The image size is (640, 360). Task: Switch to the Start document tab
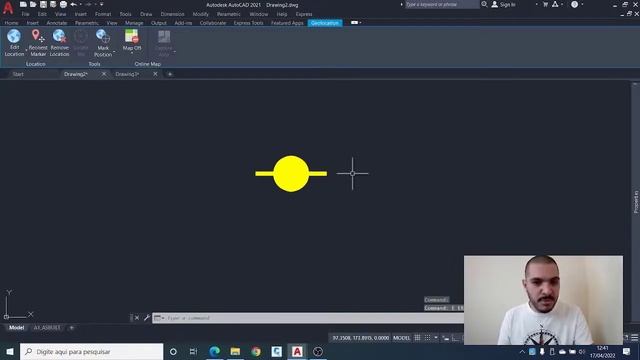[18, 74]
